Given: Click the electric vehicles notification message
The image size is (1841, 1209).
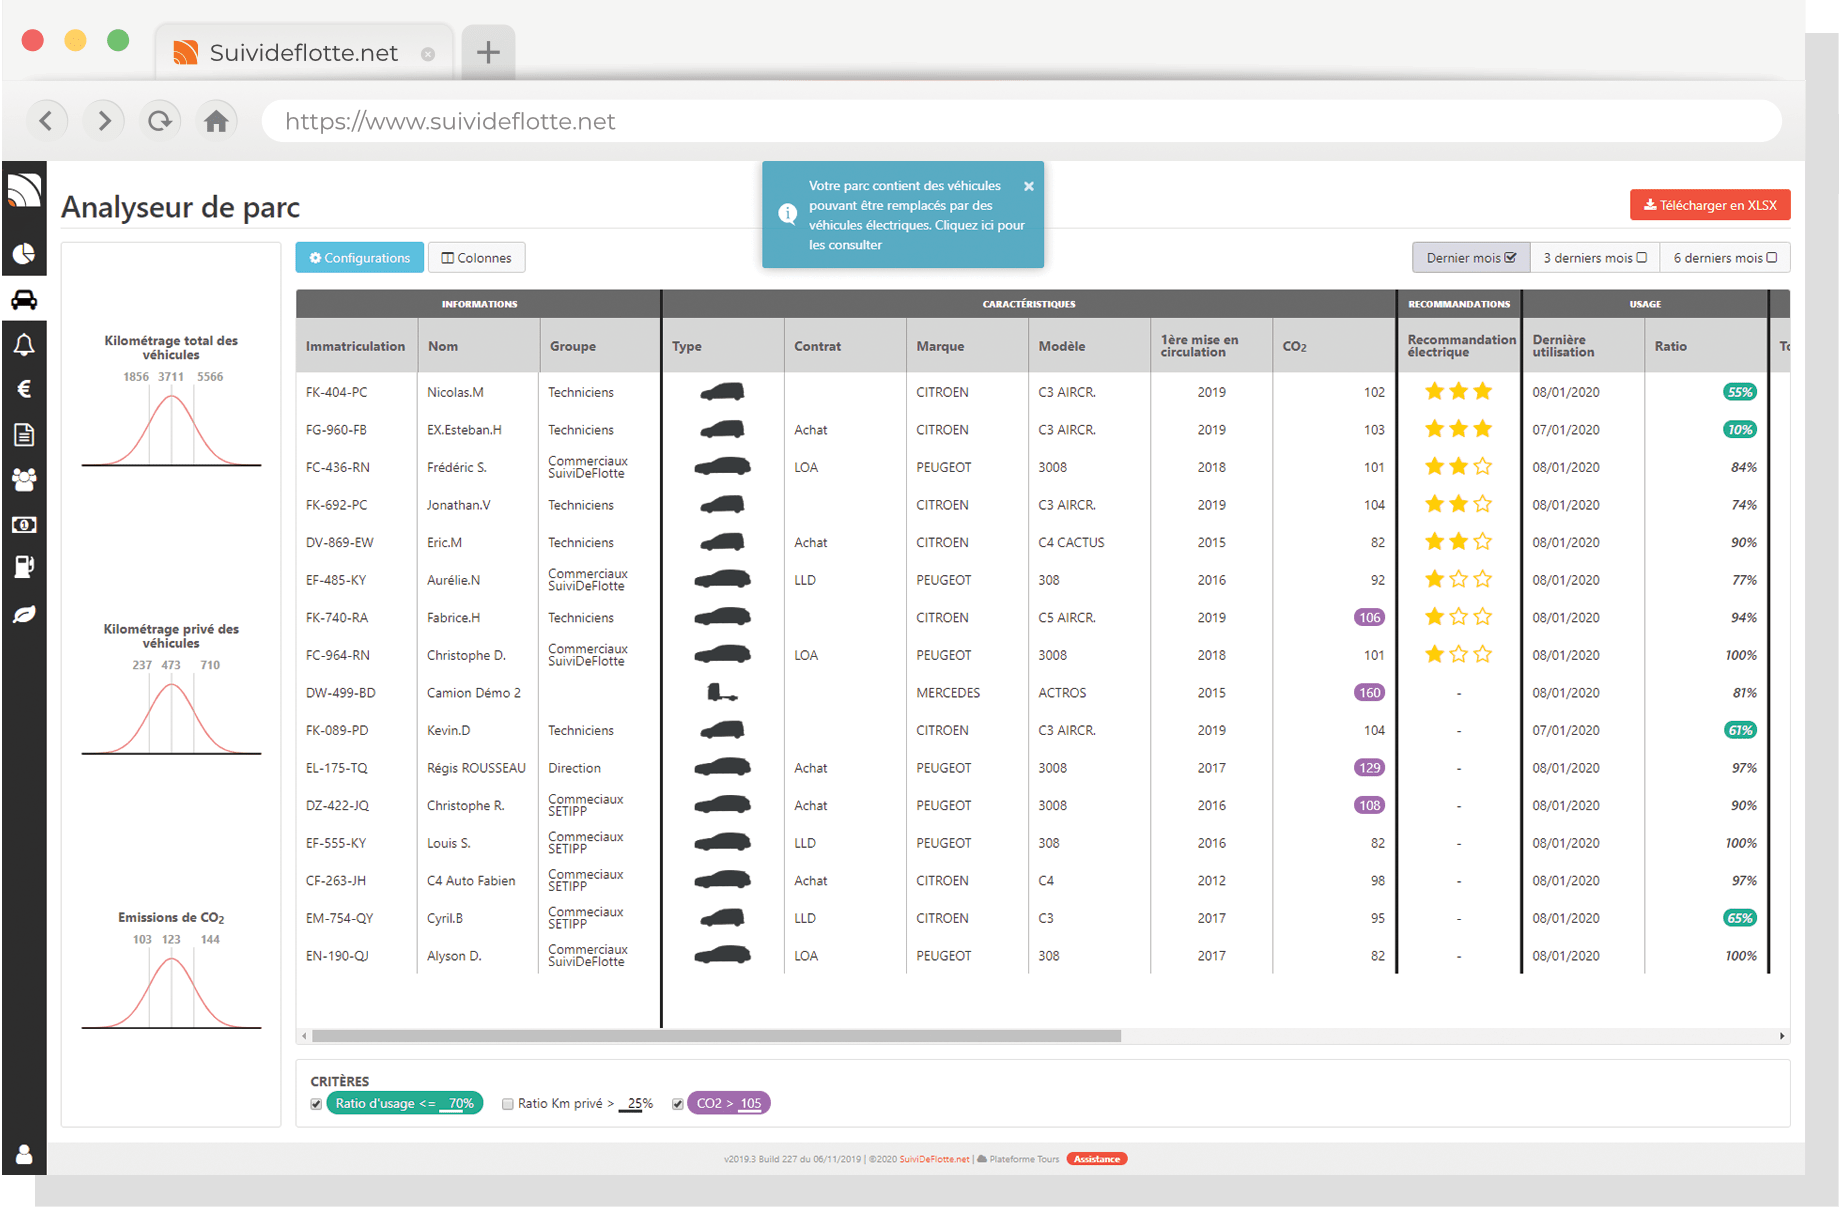Looking at the screenshot, I should pyautogui.click(x=916, y=215).
